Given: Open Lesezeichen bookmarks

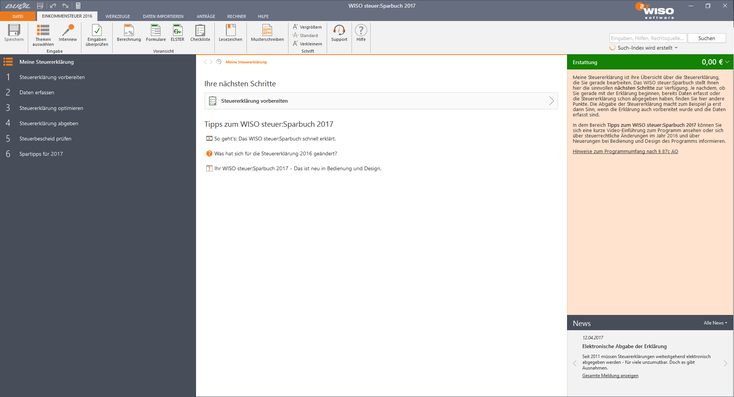Looking at the screenshot, I should coord(231,33).
